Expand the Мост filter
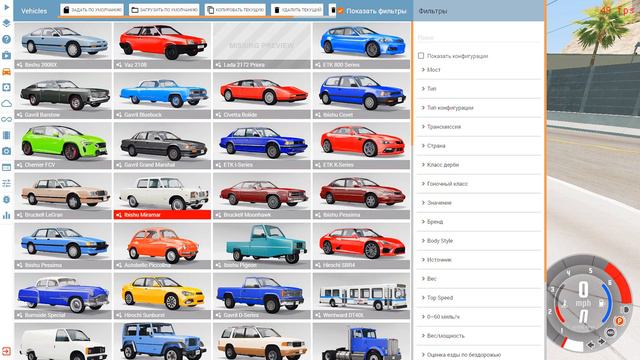 pos(478,70)
